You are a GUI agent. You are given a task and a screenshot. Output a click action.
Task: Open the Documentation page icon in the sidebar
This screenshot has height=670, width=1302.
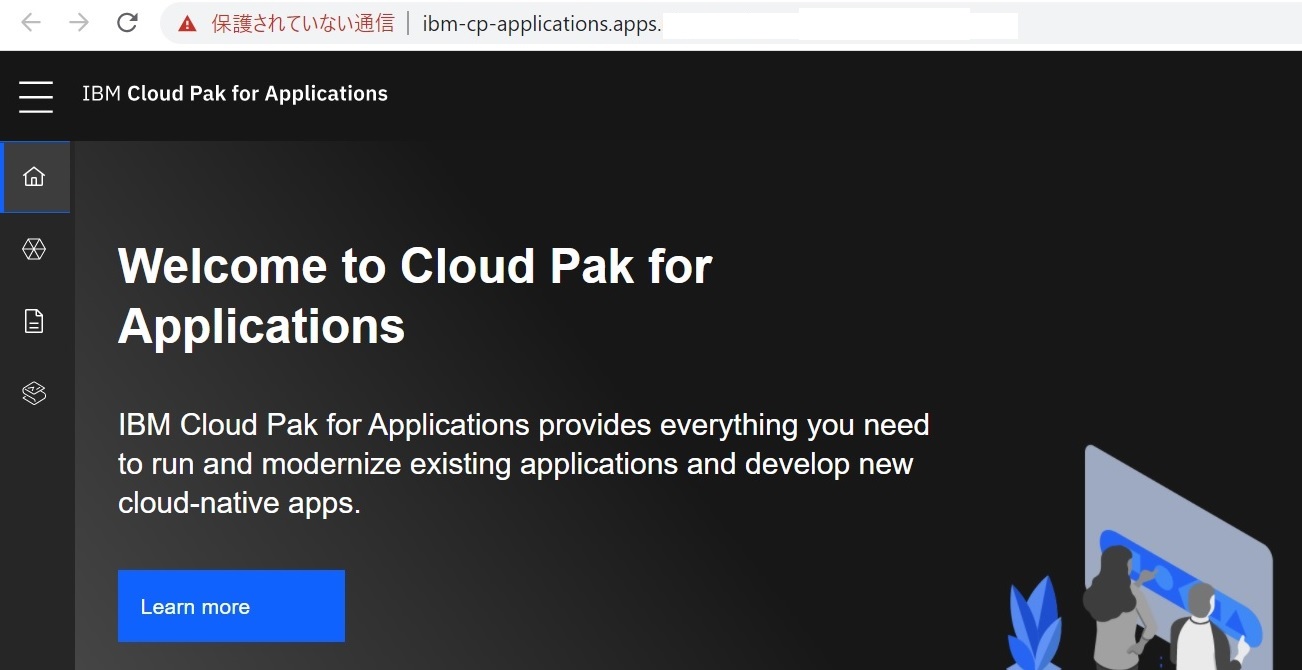[x=34, y=320]
